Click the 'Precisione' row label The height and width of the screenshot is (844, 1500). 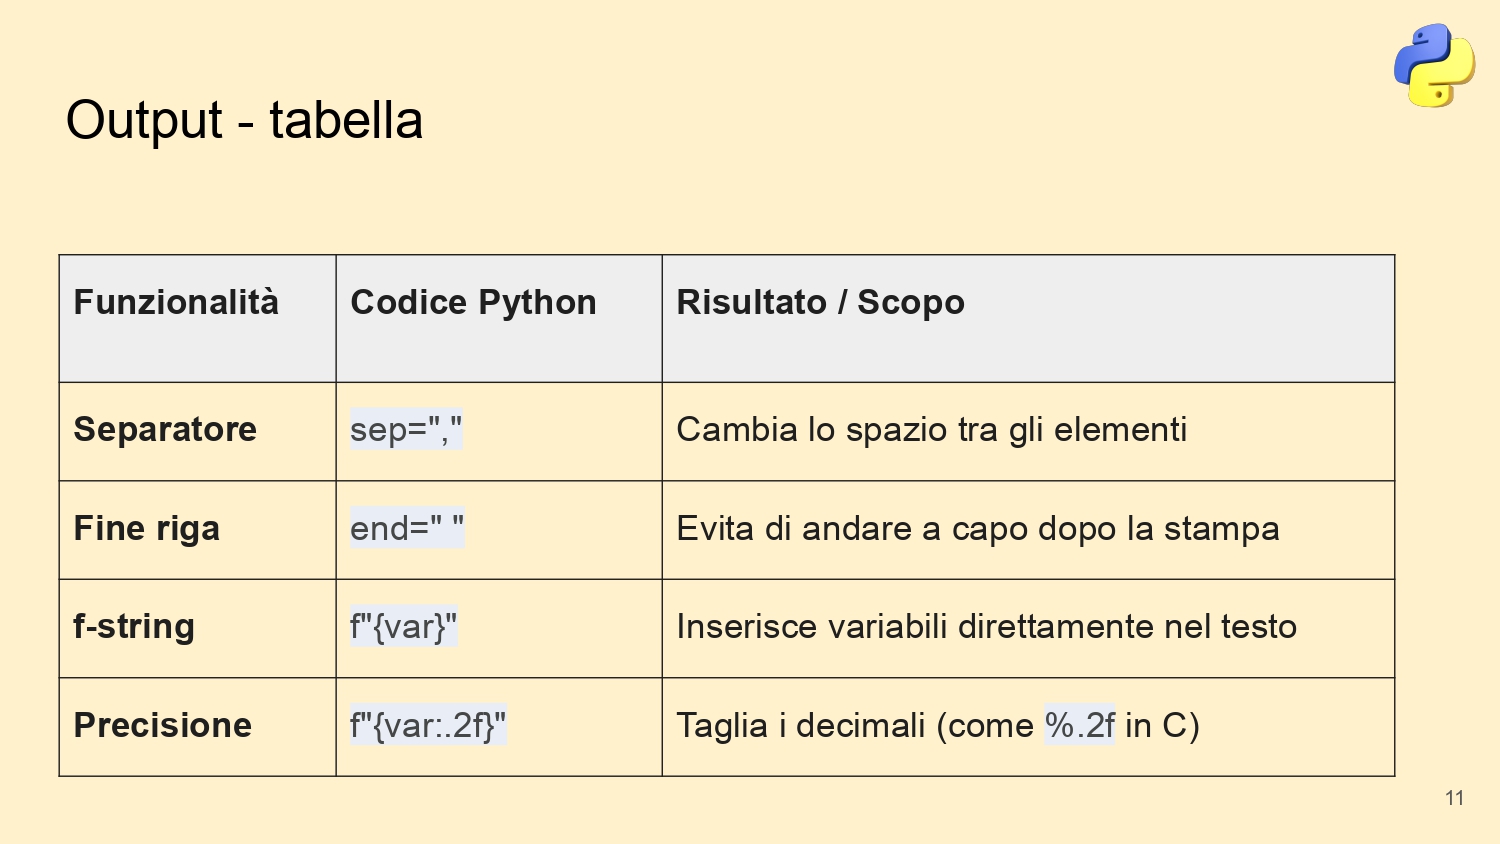click(x=162, y=726)
